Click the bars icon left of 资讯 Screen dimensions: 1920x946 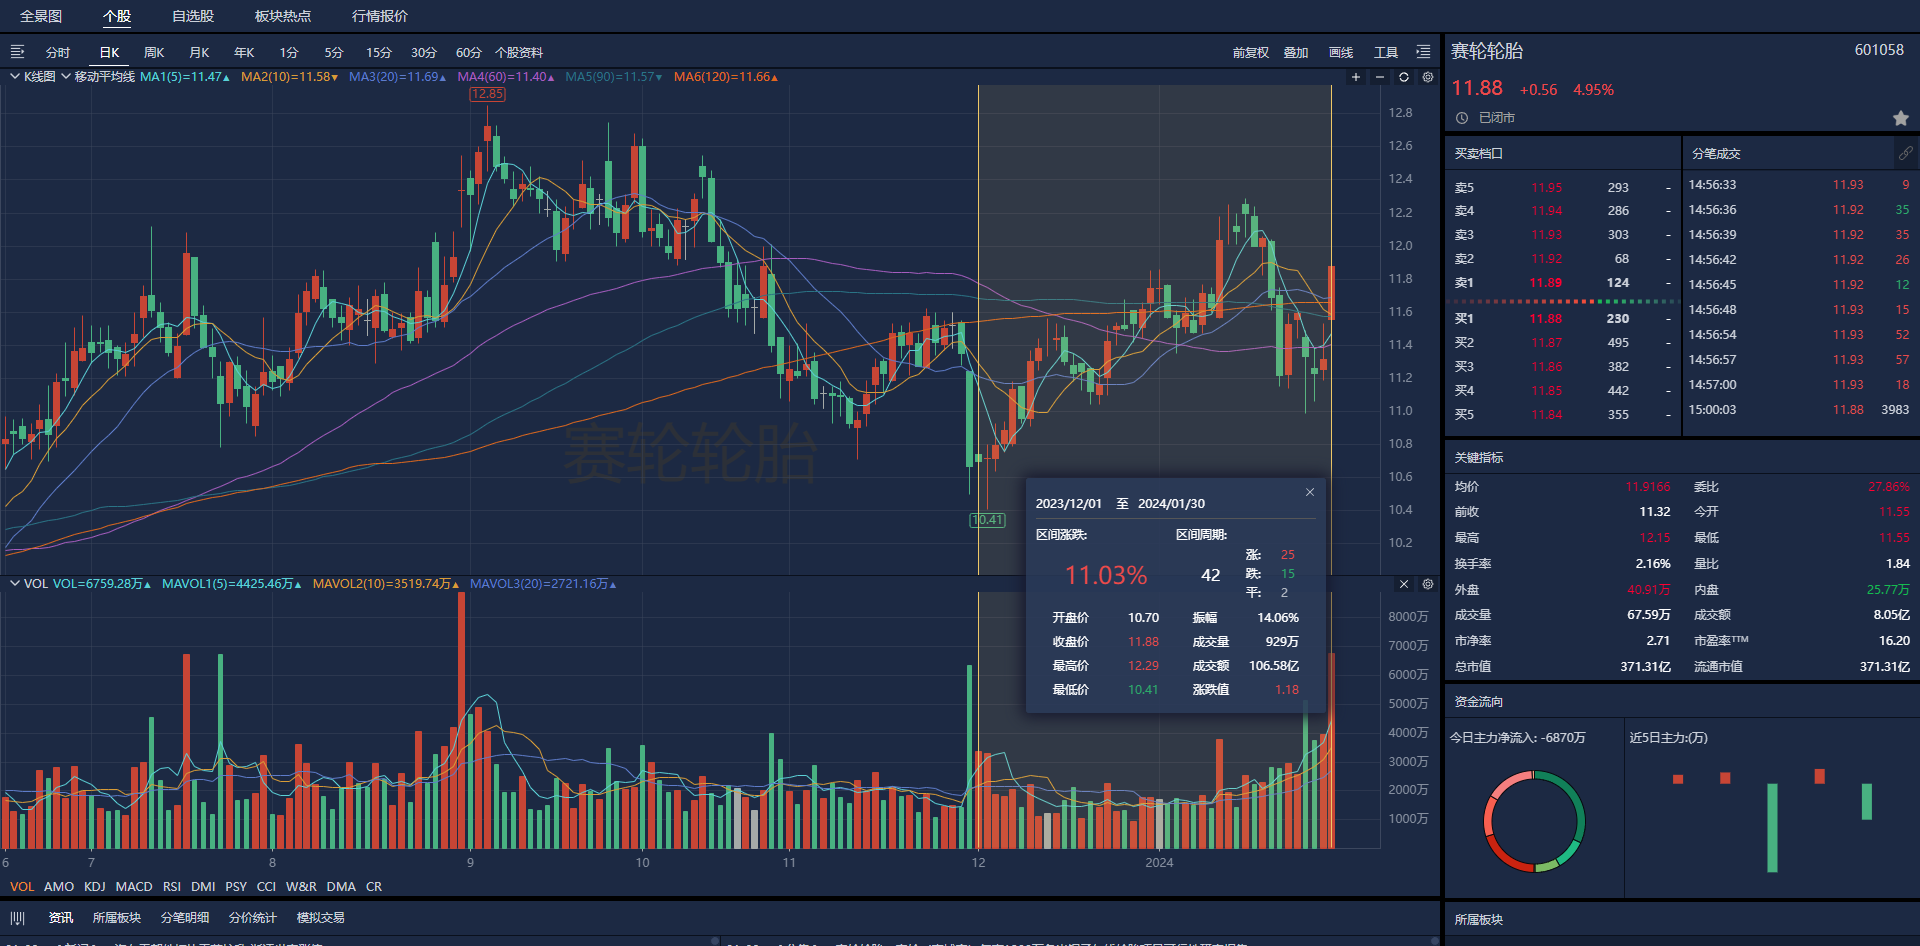[17, 918]
